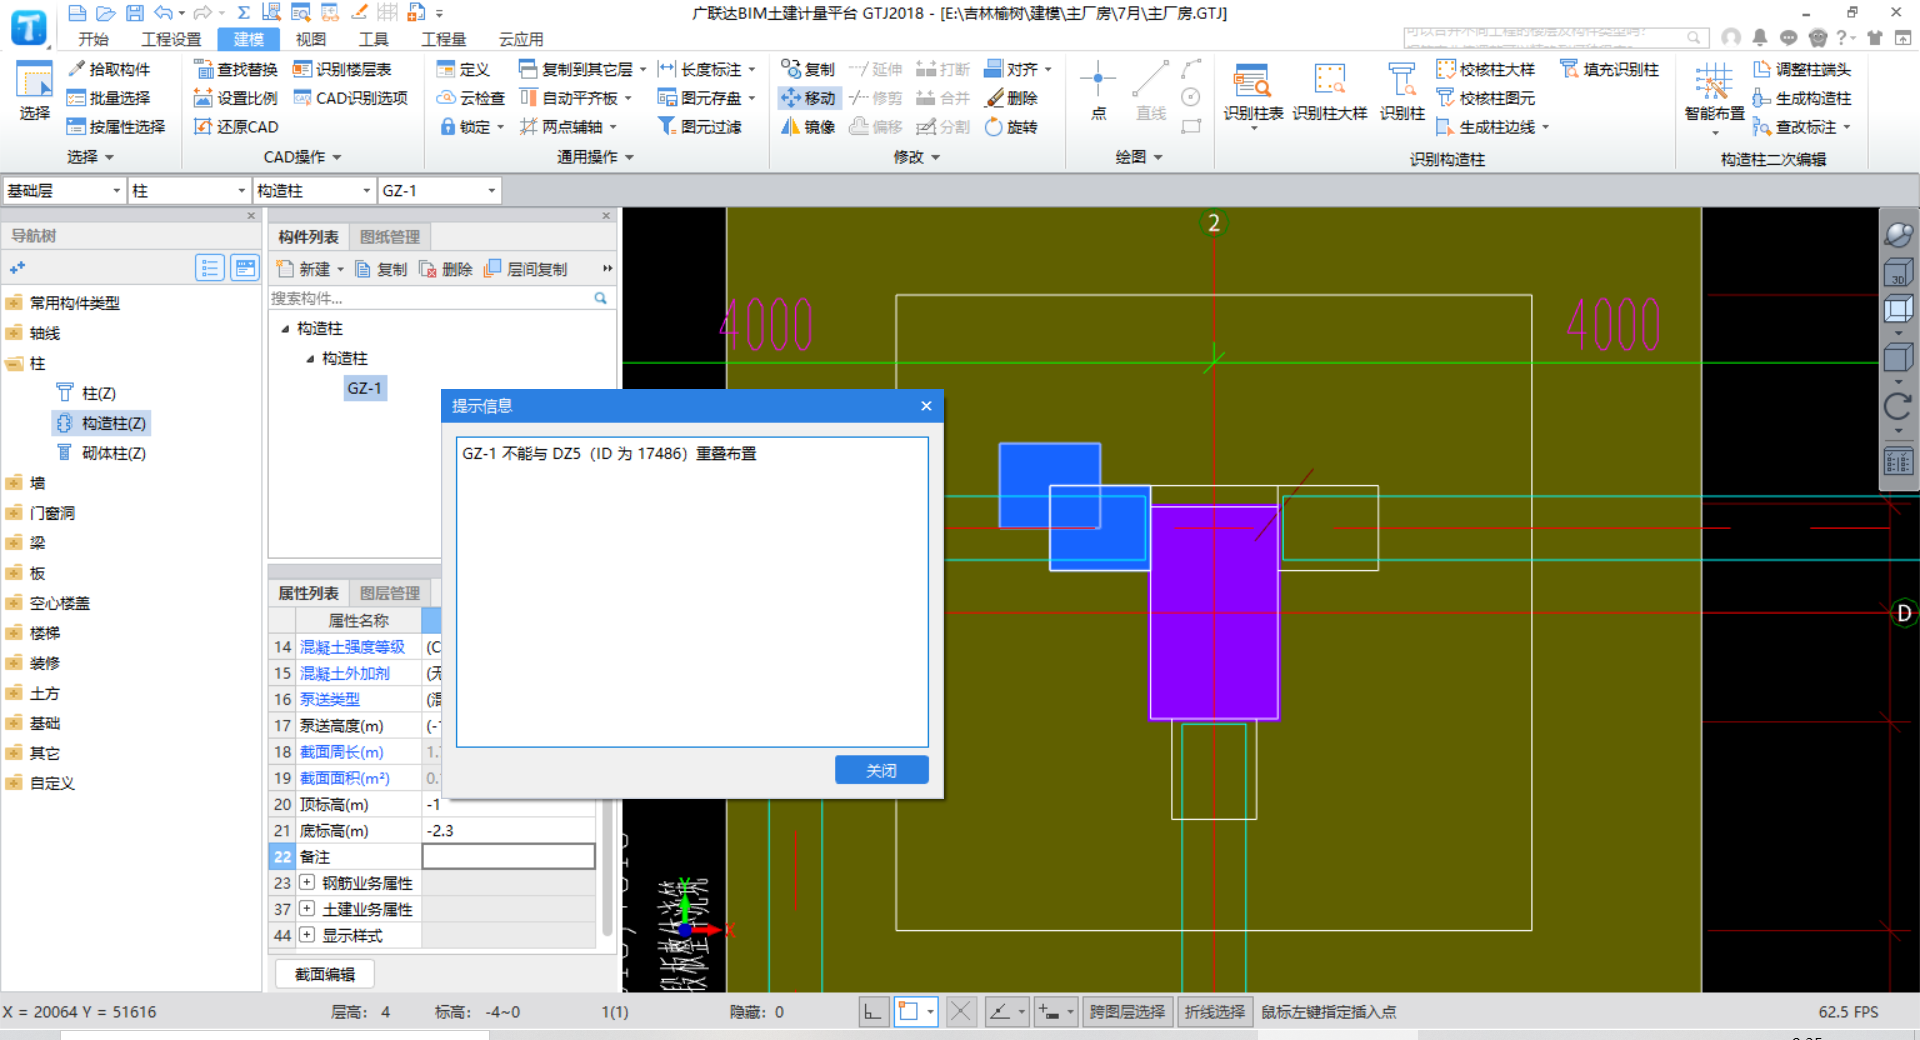Close the 提示信息 dialog with X
1920x1040 pixels.
pyautogui.click(x=926, y=406)
